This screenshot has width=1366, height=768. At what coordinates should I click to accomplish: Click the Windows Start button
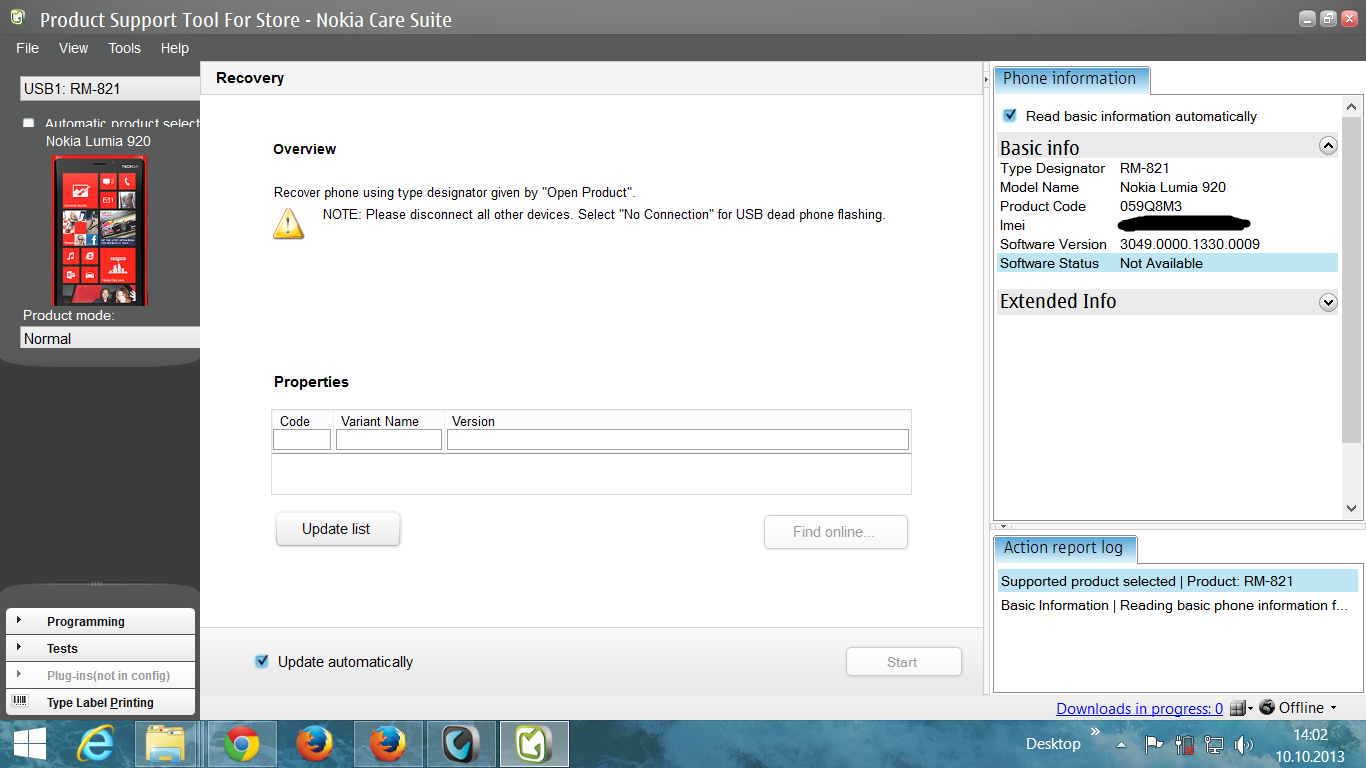(x=29, y=744)
